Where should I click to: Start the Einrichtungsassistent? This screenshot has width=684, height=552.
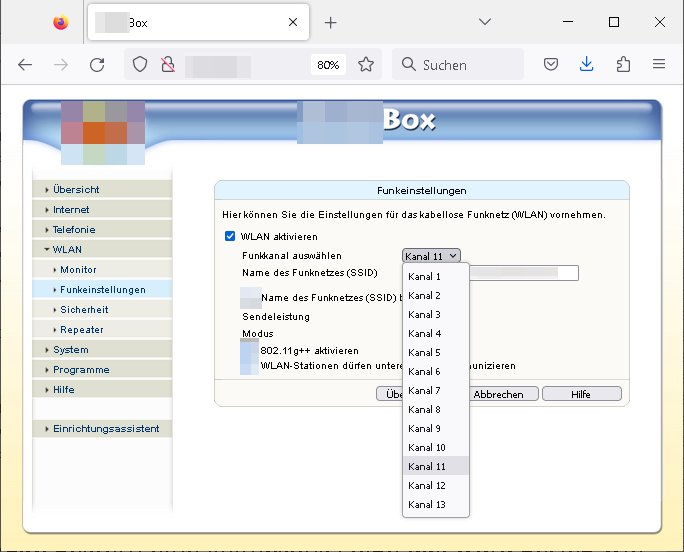[102, 429]
